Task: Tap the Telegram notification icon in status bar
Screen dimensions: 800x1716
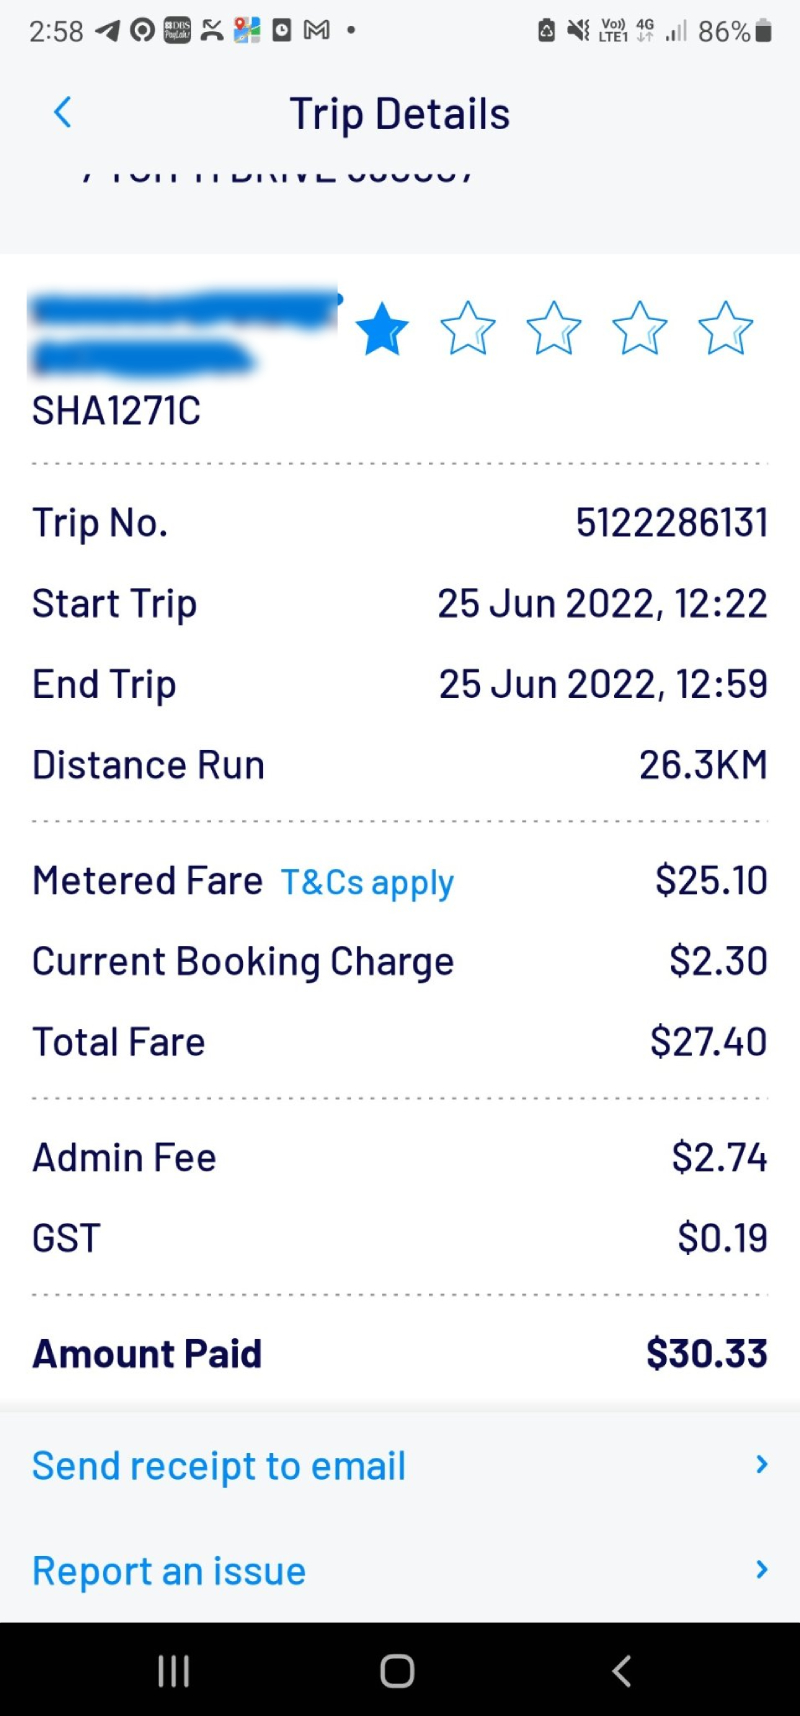Action: pos(107,31)
